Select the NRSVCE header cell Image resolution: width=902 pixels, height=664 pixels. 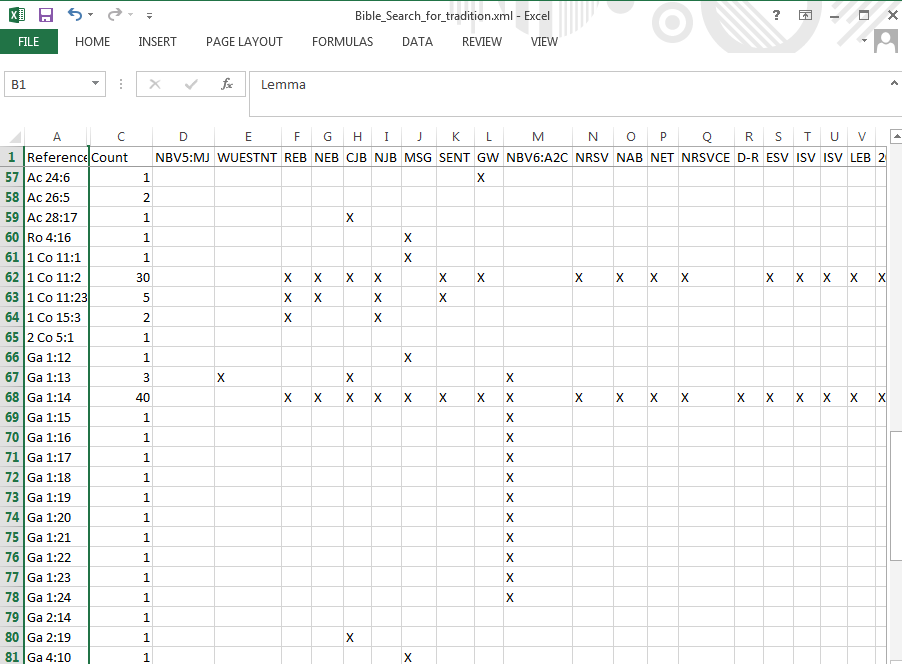(x=706, y=157)
